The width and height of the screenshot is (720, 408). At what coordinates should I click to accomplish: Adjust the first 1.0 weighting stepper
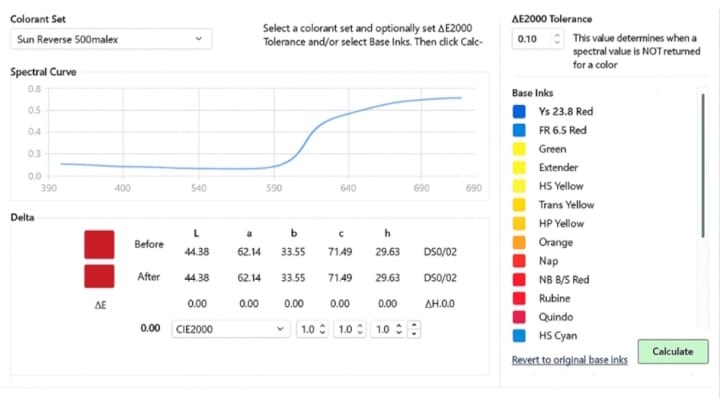(x=323, y=328)
